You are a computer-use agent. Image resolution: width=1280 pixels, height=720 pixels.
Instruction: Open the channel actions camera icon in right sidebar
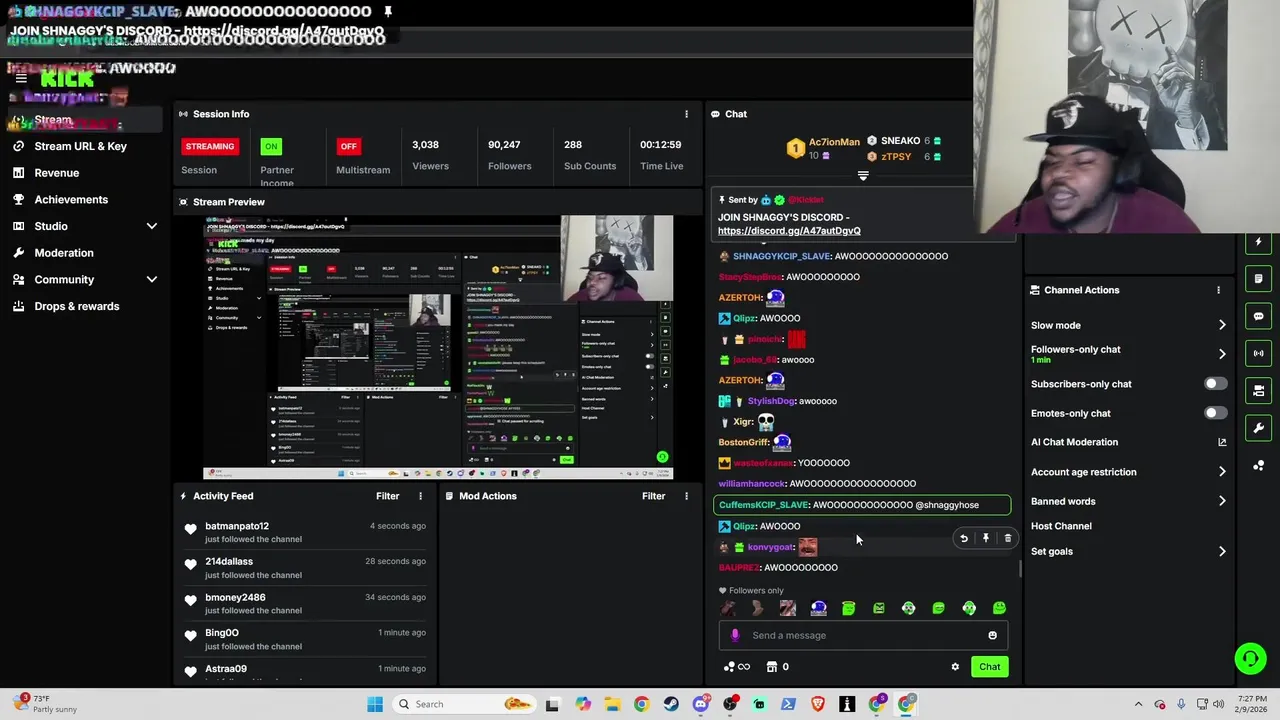pos(1259,390)
